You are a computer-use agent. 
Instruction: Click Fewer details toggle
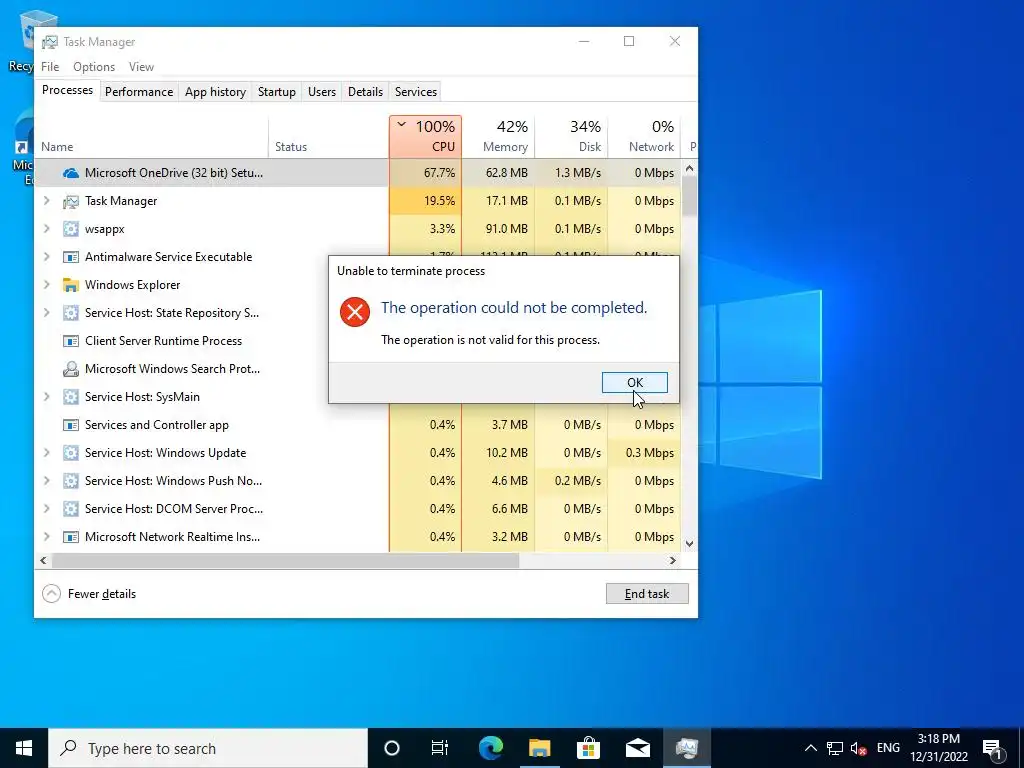tap(89, 594)
